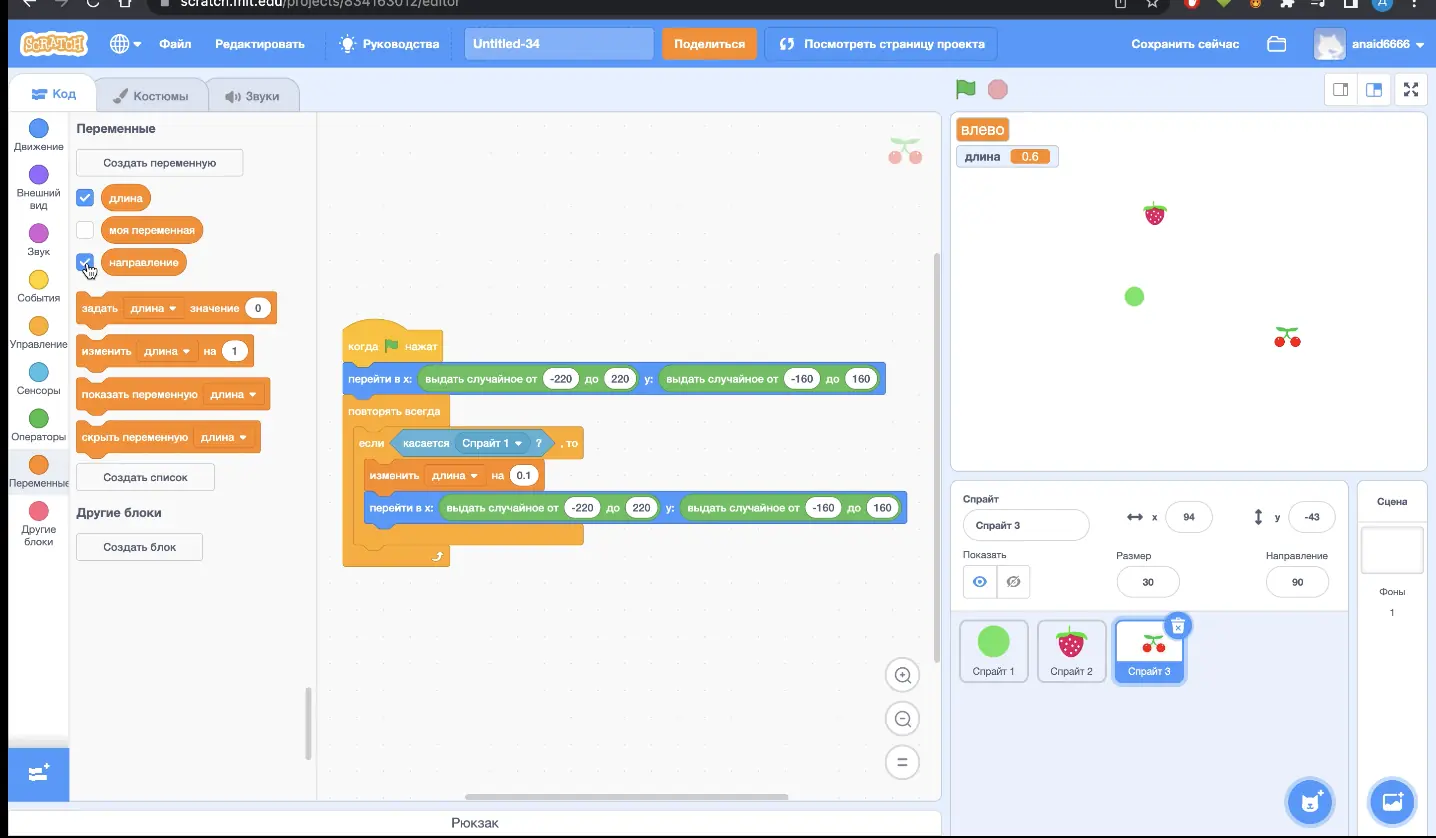The image size is (1436, 838).
Task: Select the Внешний вид block category
Action: pos(39,188)
